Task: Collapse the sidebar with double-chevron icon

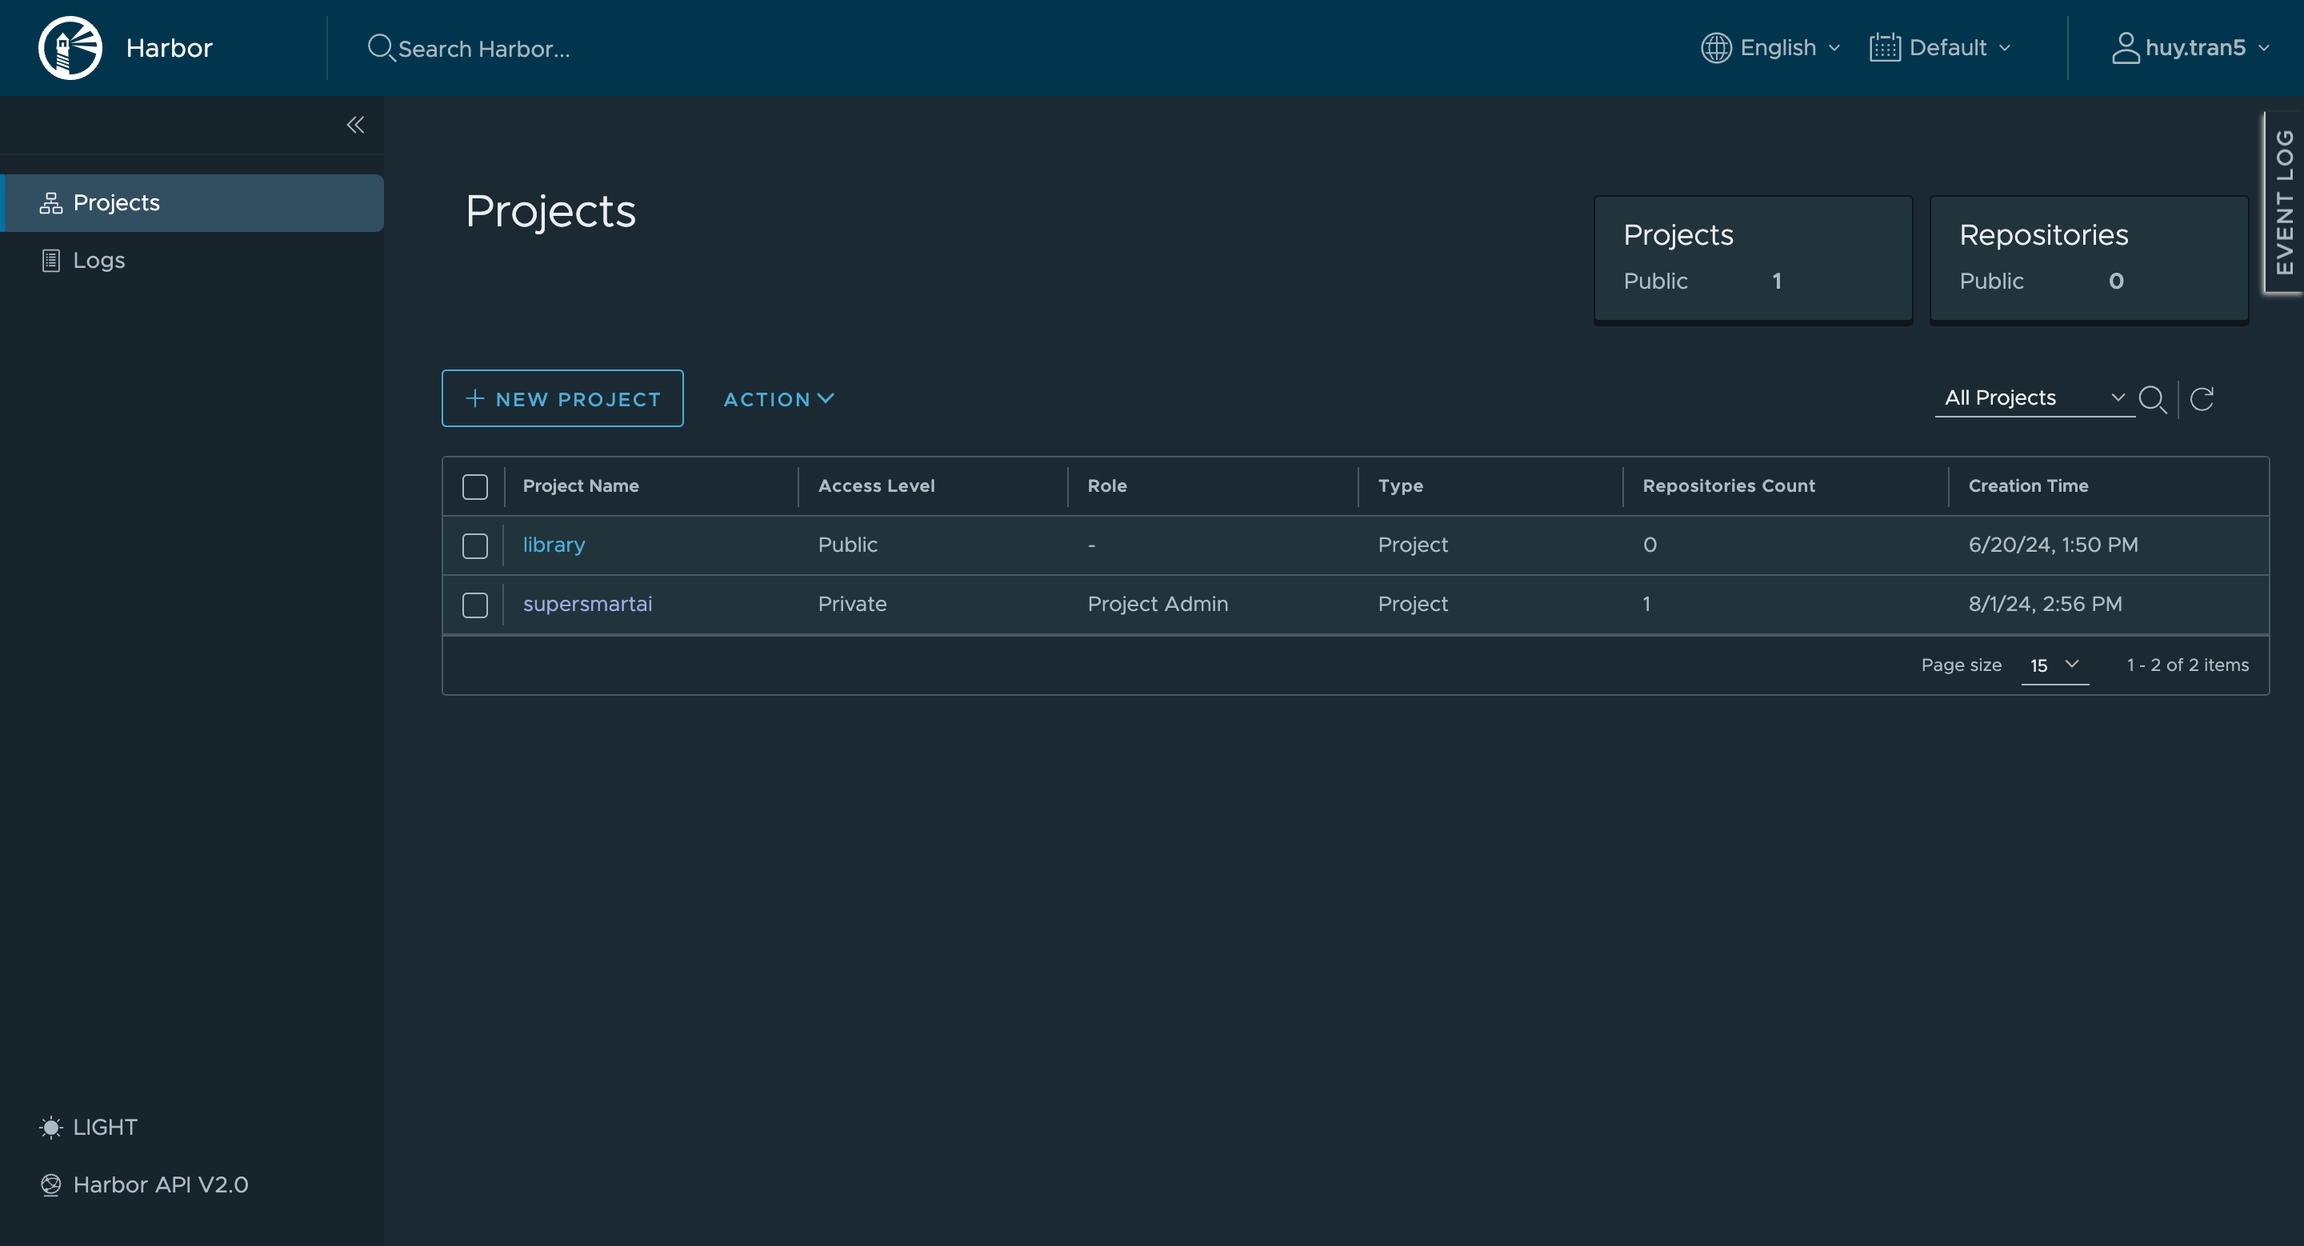Action: click(x=355, y=125)
